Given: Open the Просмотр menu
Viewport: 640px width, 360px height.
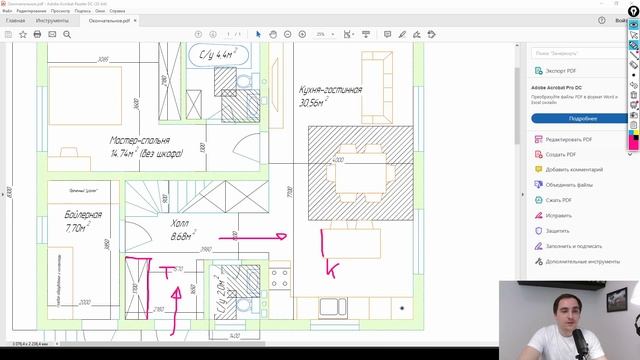Looking at the screenshot, I should click(60, 11).
